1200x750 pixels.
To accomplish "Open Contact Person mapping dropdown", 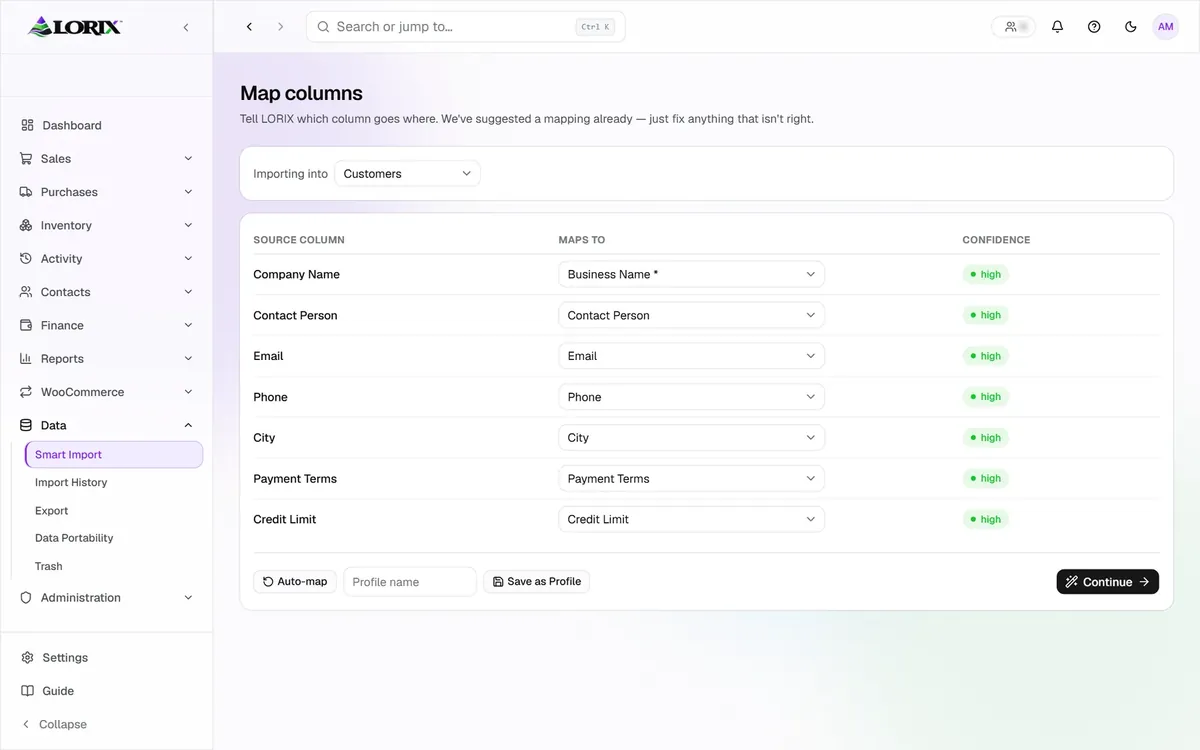I will pos(691,315).
